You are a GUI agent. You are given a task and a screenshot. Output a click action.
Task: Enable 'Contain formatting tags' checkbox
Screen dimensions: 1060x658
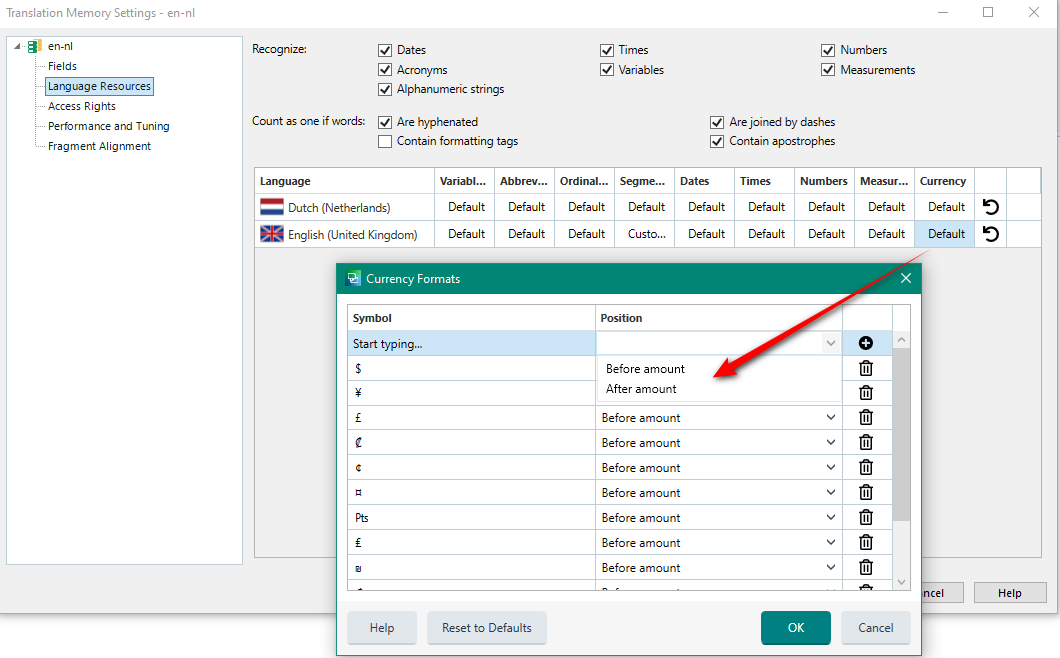click(385, 141)
